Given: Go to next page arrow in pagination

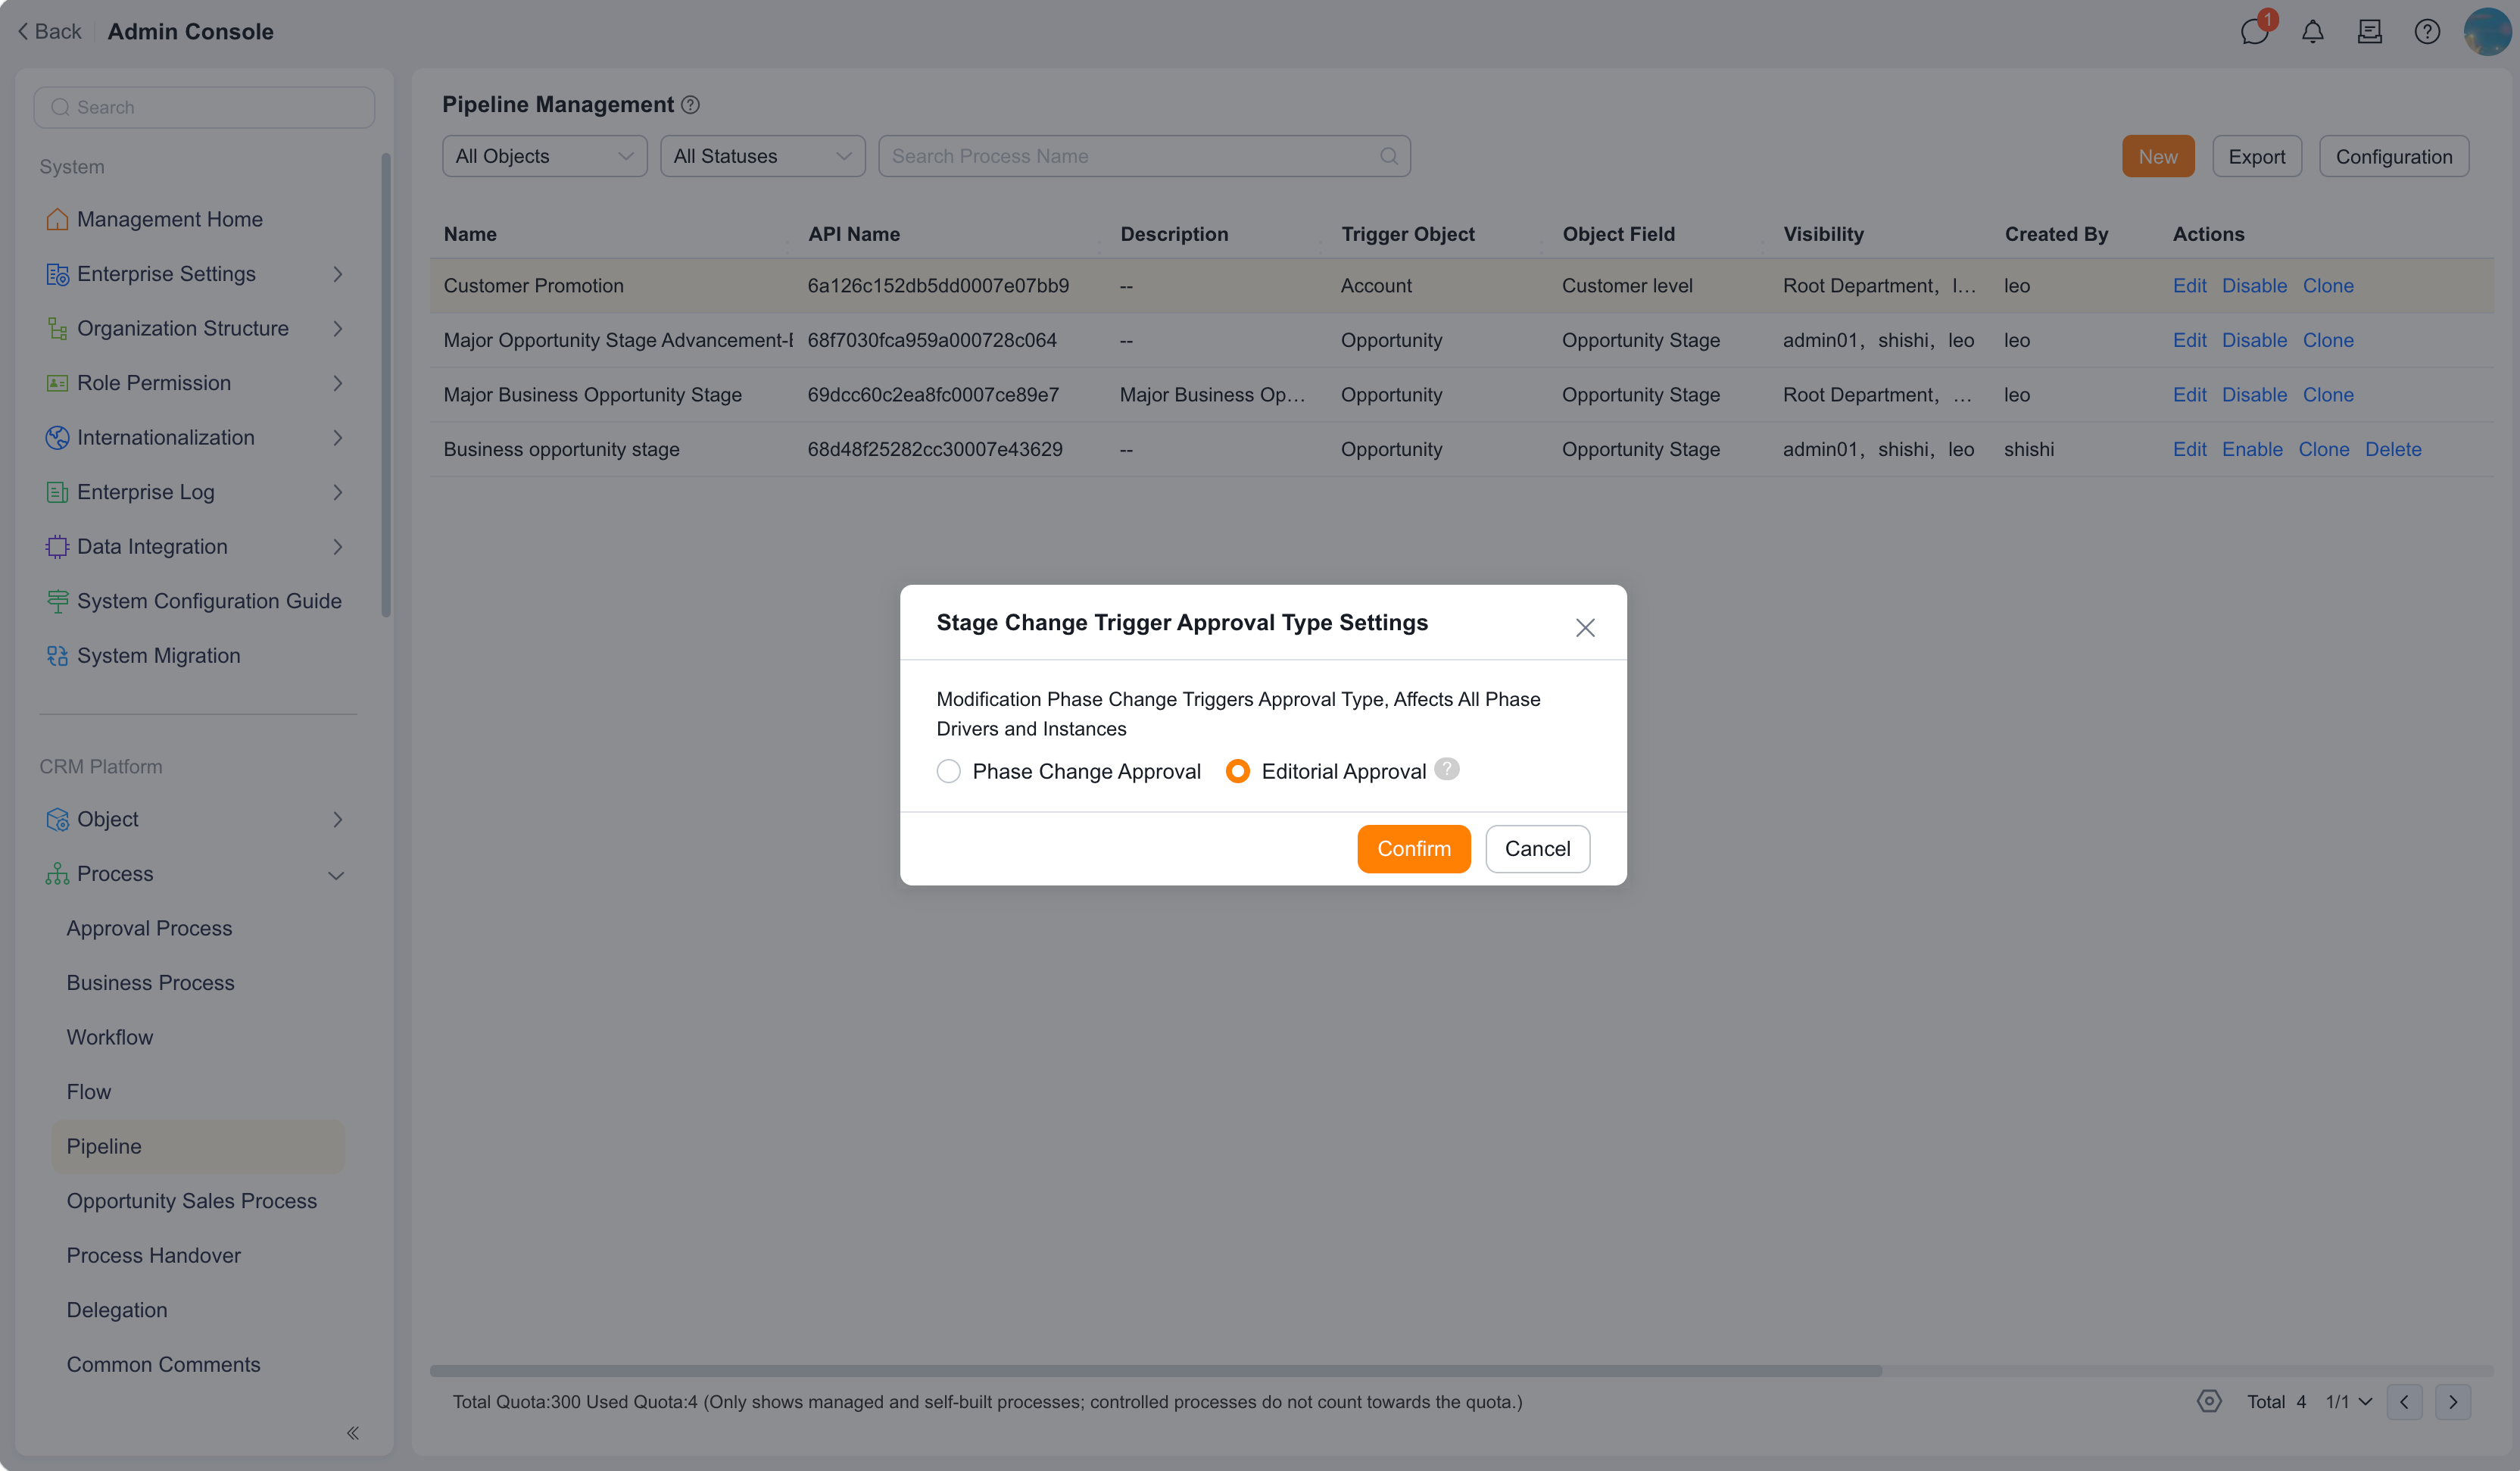Looking at the screenshot, I should tap(2453, 1401).
